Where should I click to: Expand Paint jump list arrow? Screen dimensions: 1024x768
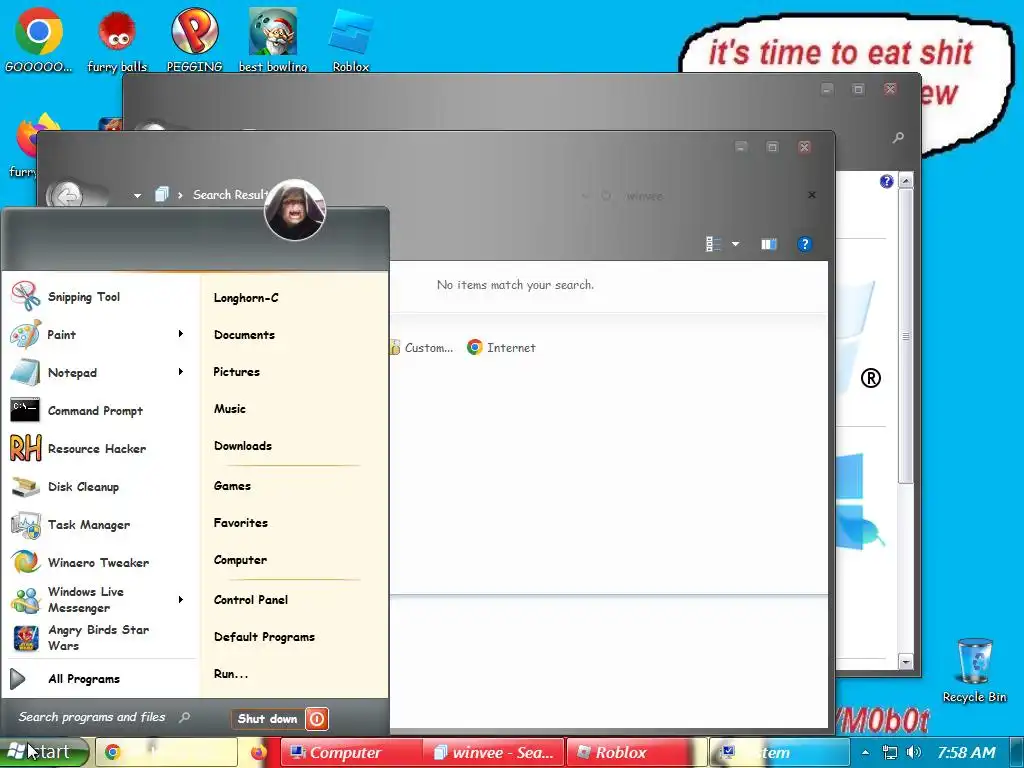(x=181, y=334)
